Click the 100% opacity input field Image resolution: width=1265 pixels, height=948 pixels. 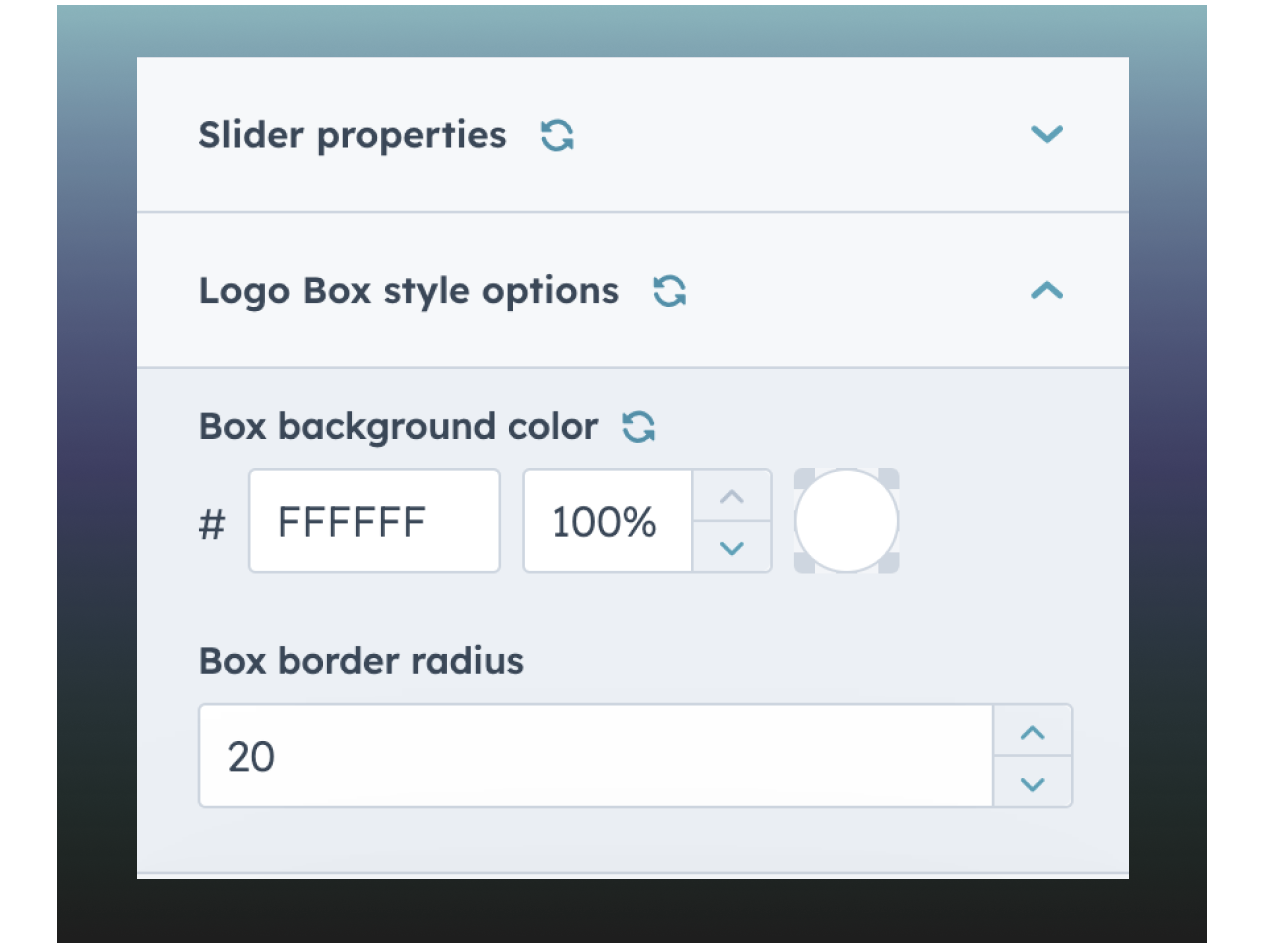(607, 521)
